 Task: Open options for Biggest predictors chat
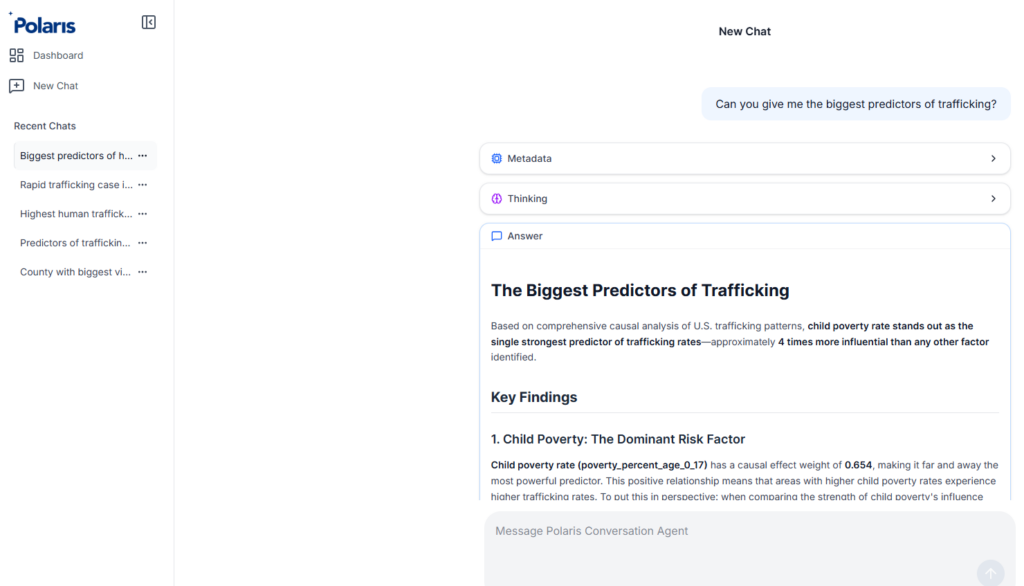click(143, 156)
